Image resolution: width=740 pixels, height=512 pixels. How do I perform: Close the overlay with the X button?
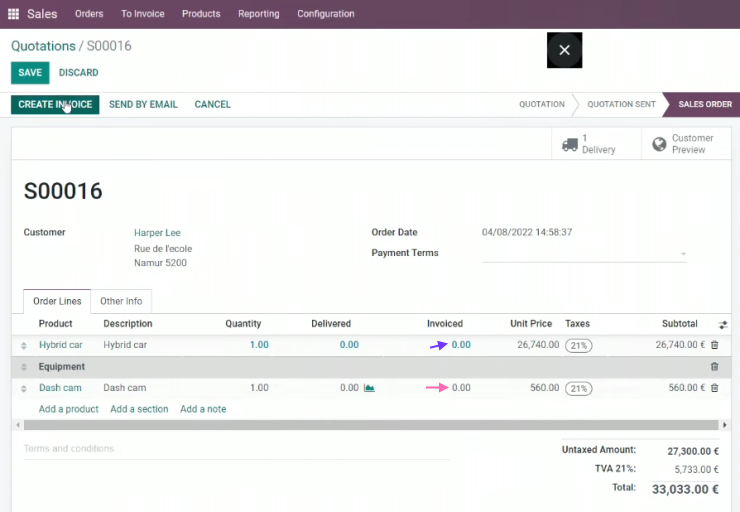[564, 50]
